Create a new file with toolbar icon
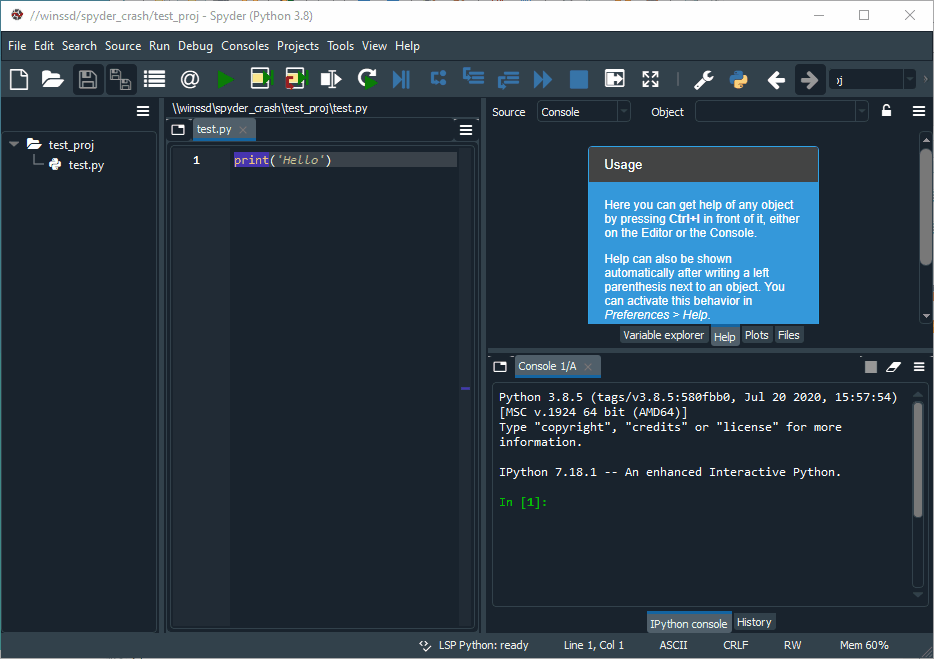Screen dimensions: 934x659 coord(19,79)
